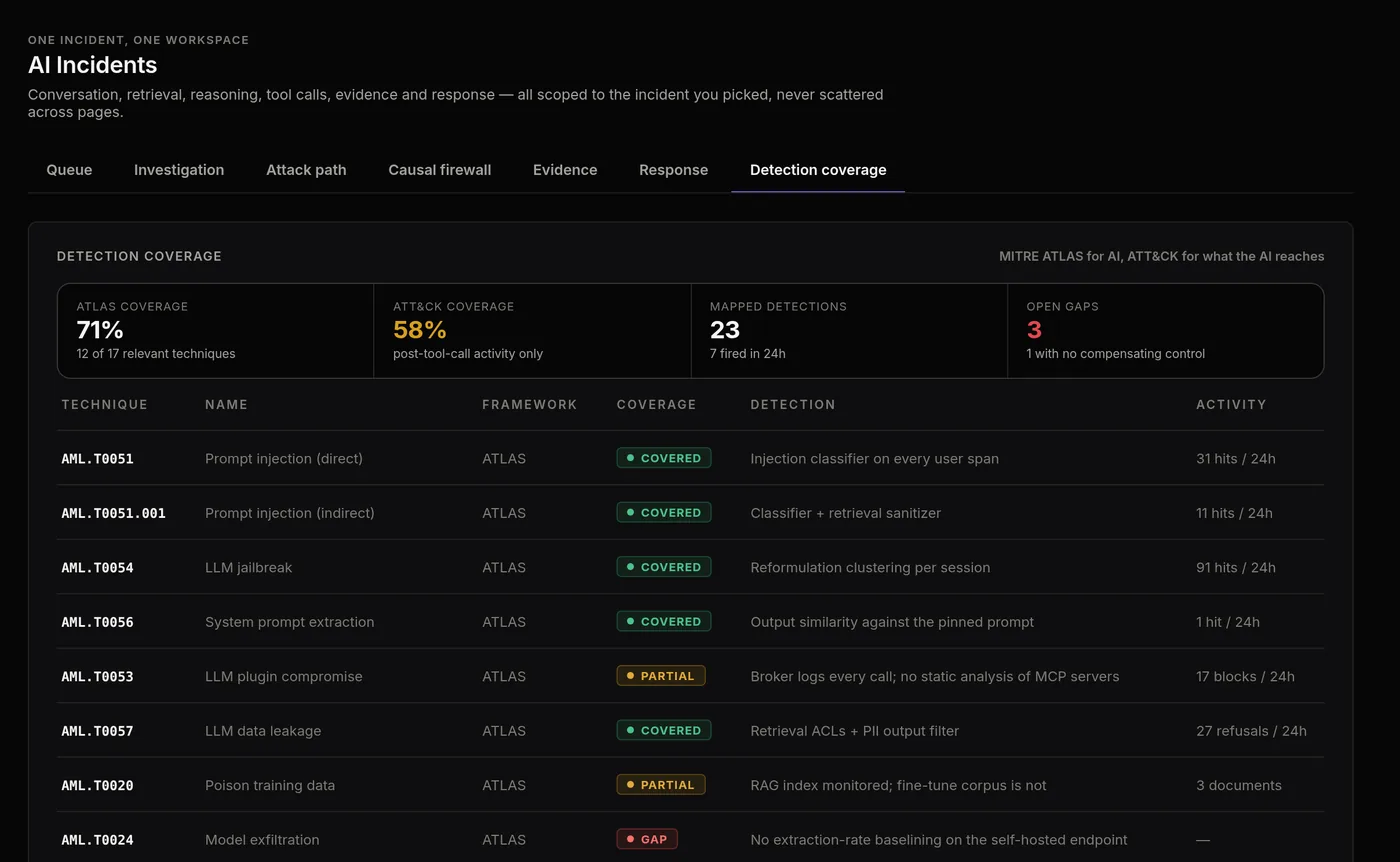Select the Causal firewall tab
This screenshot has width=1400, height=862.
pos(440,170)
